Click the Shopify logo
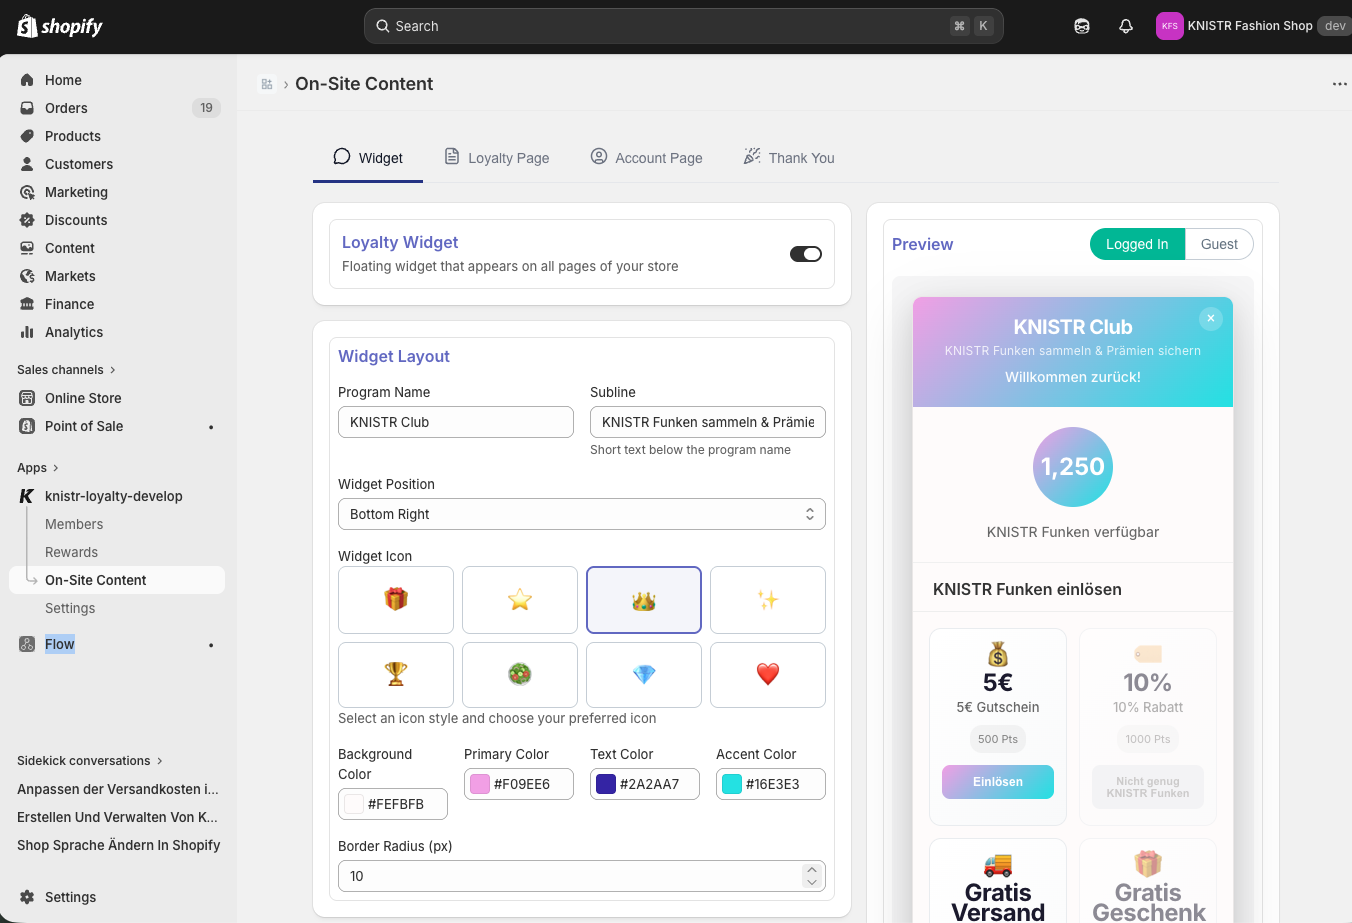1352x923 pixels. (60, 26)
